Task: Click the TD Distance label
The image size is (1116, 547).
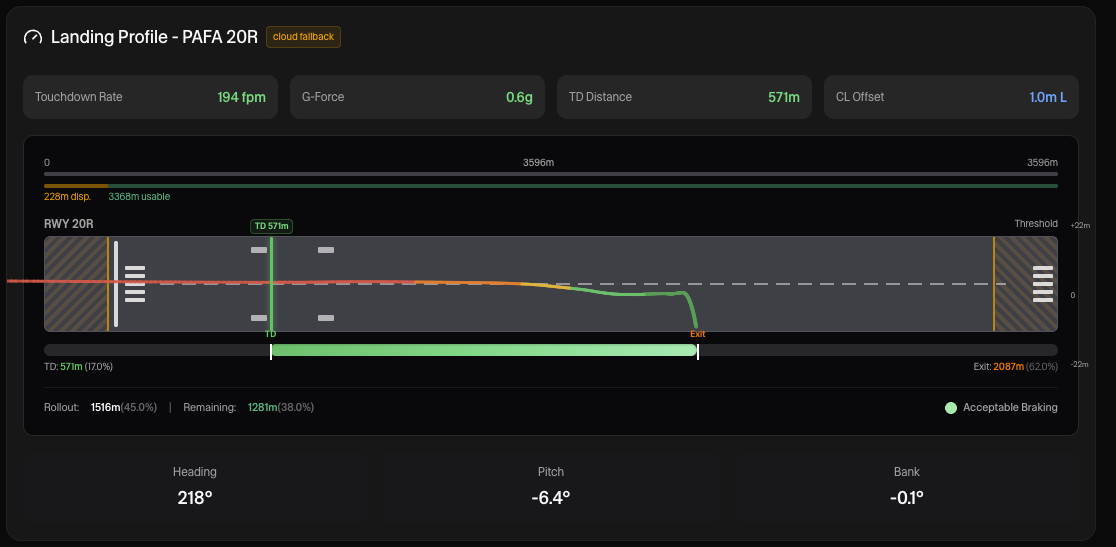Action: 600,97
